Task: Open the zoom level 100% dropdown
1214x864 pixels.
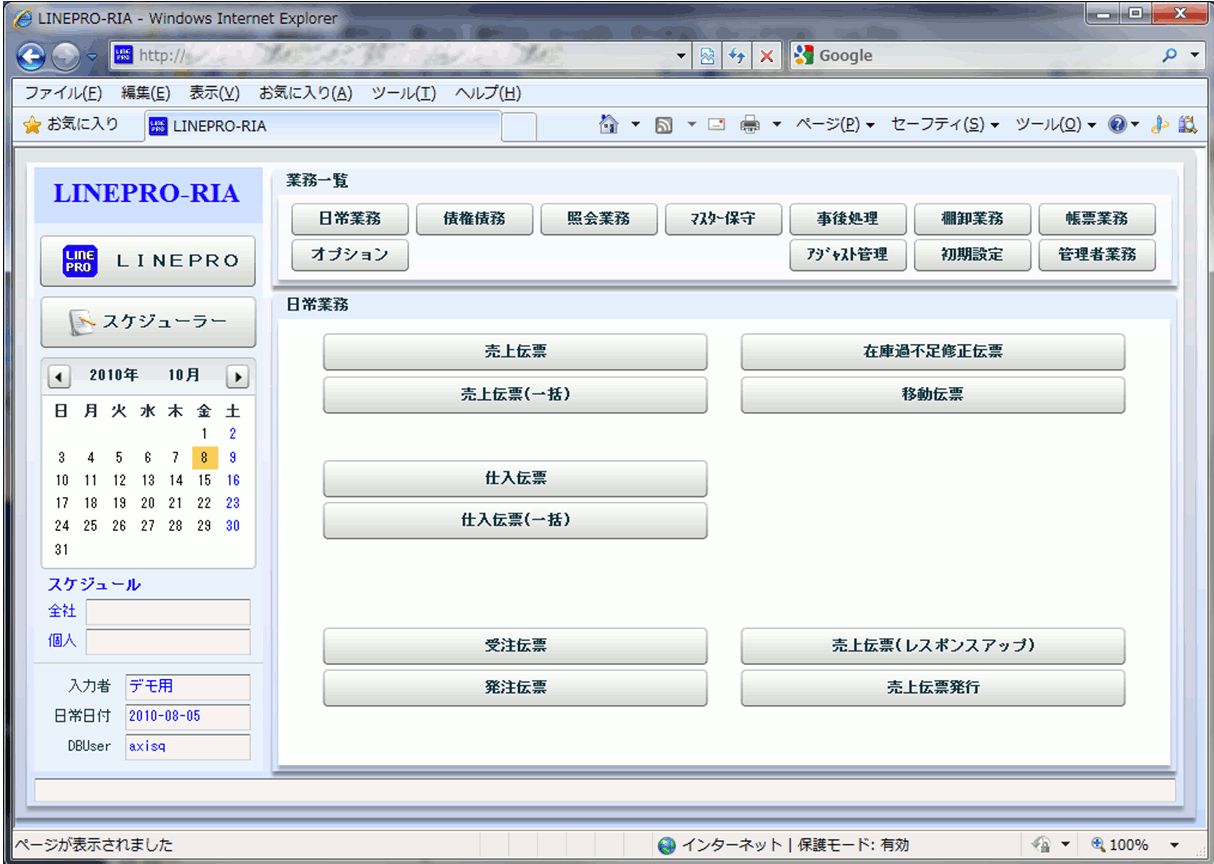Action: [x=1174, y=845]
